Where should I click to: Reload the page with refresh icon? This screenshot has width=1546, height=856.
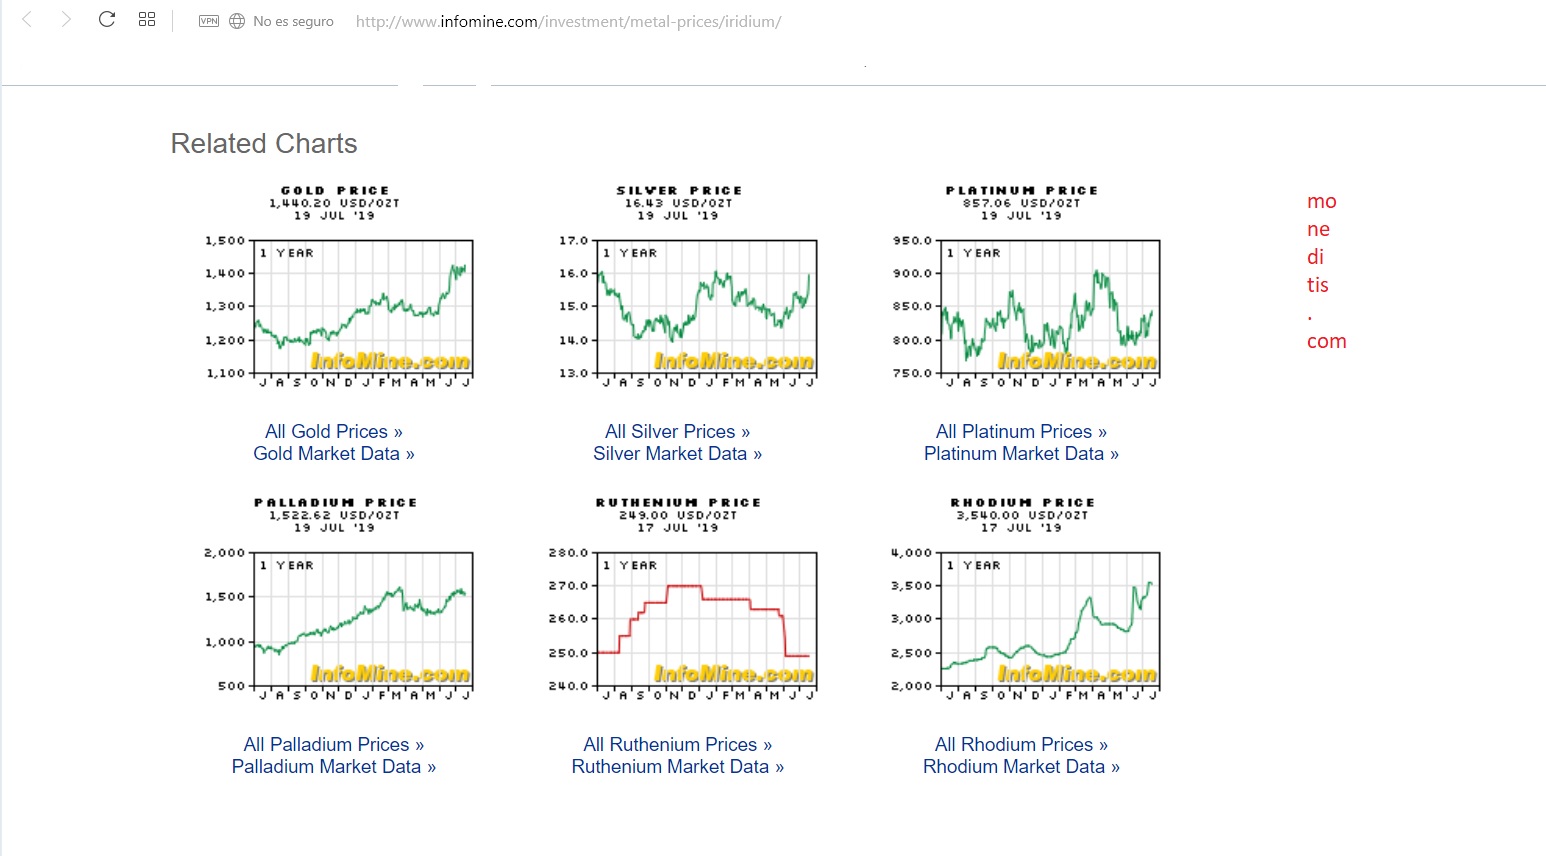[x=107, y=20]
